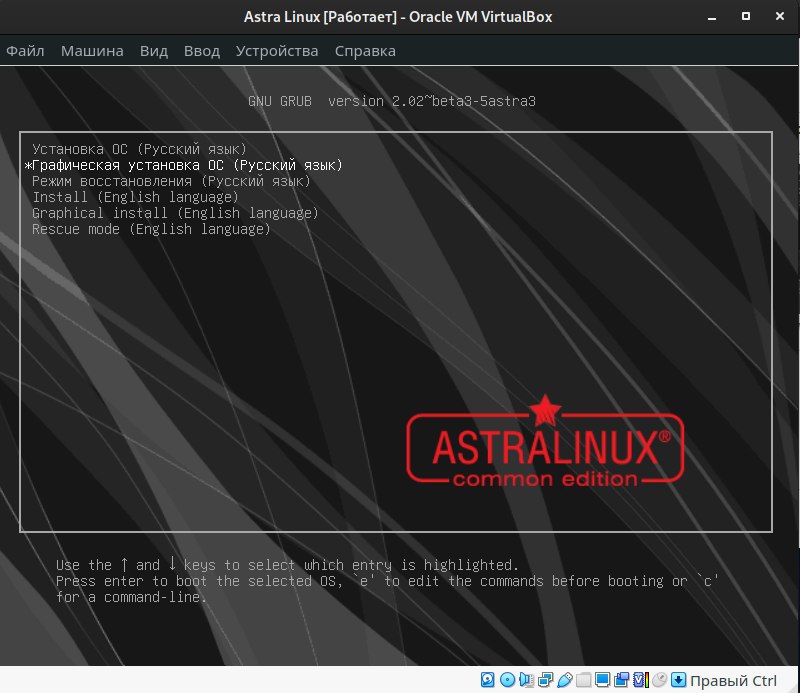Open the Файл menu
800x693 pixels.
tap(25, 51)
